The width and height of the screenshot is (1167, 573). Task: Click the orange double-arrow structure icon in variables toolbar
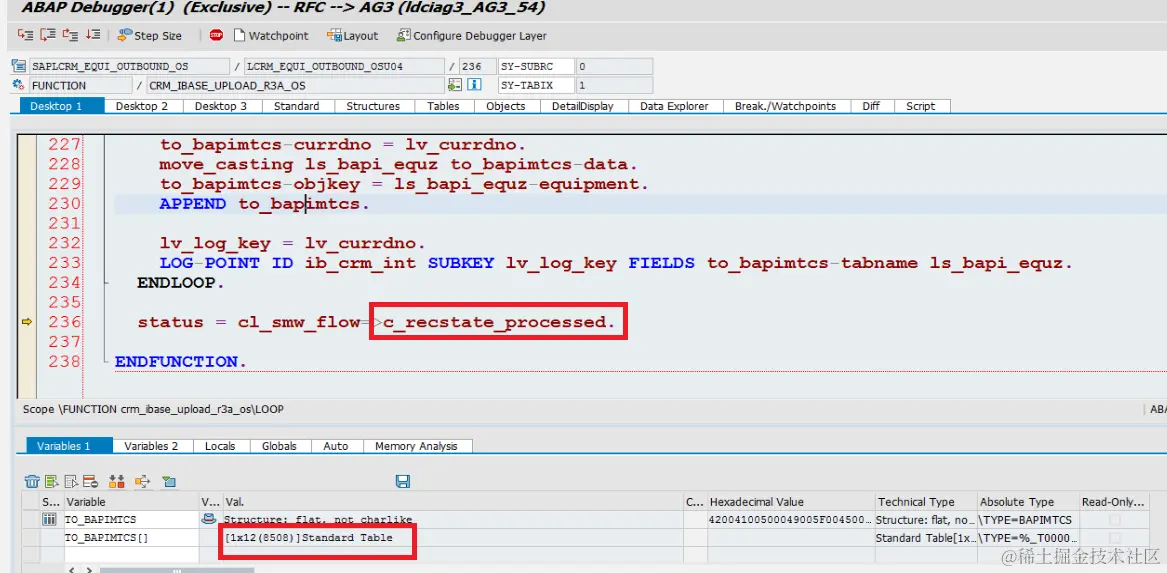coord(116,481)
